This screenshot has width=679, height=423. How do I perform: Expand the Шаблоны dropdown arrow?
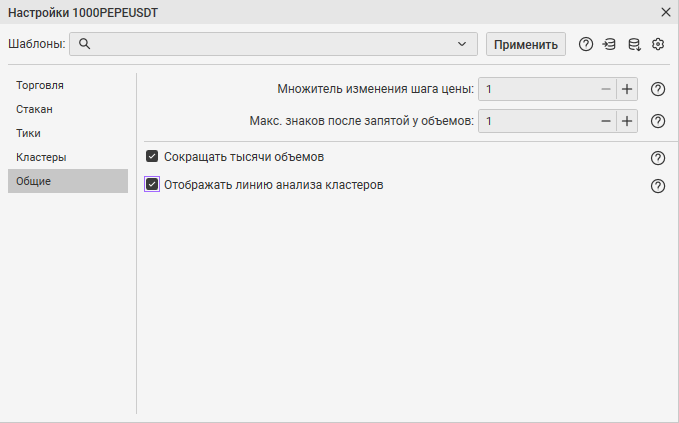click(x=462, y=44)
